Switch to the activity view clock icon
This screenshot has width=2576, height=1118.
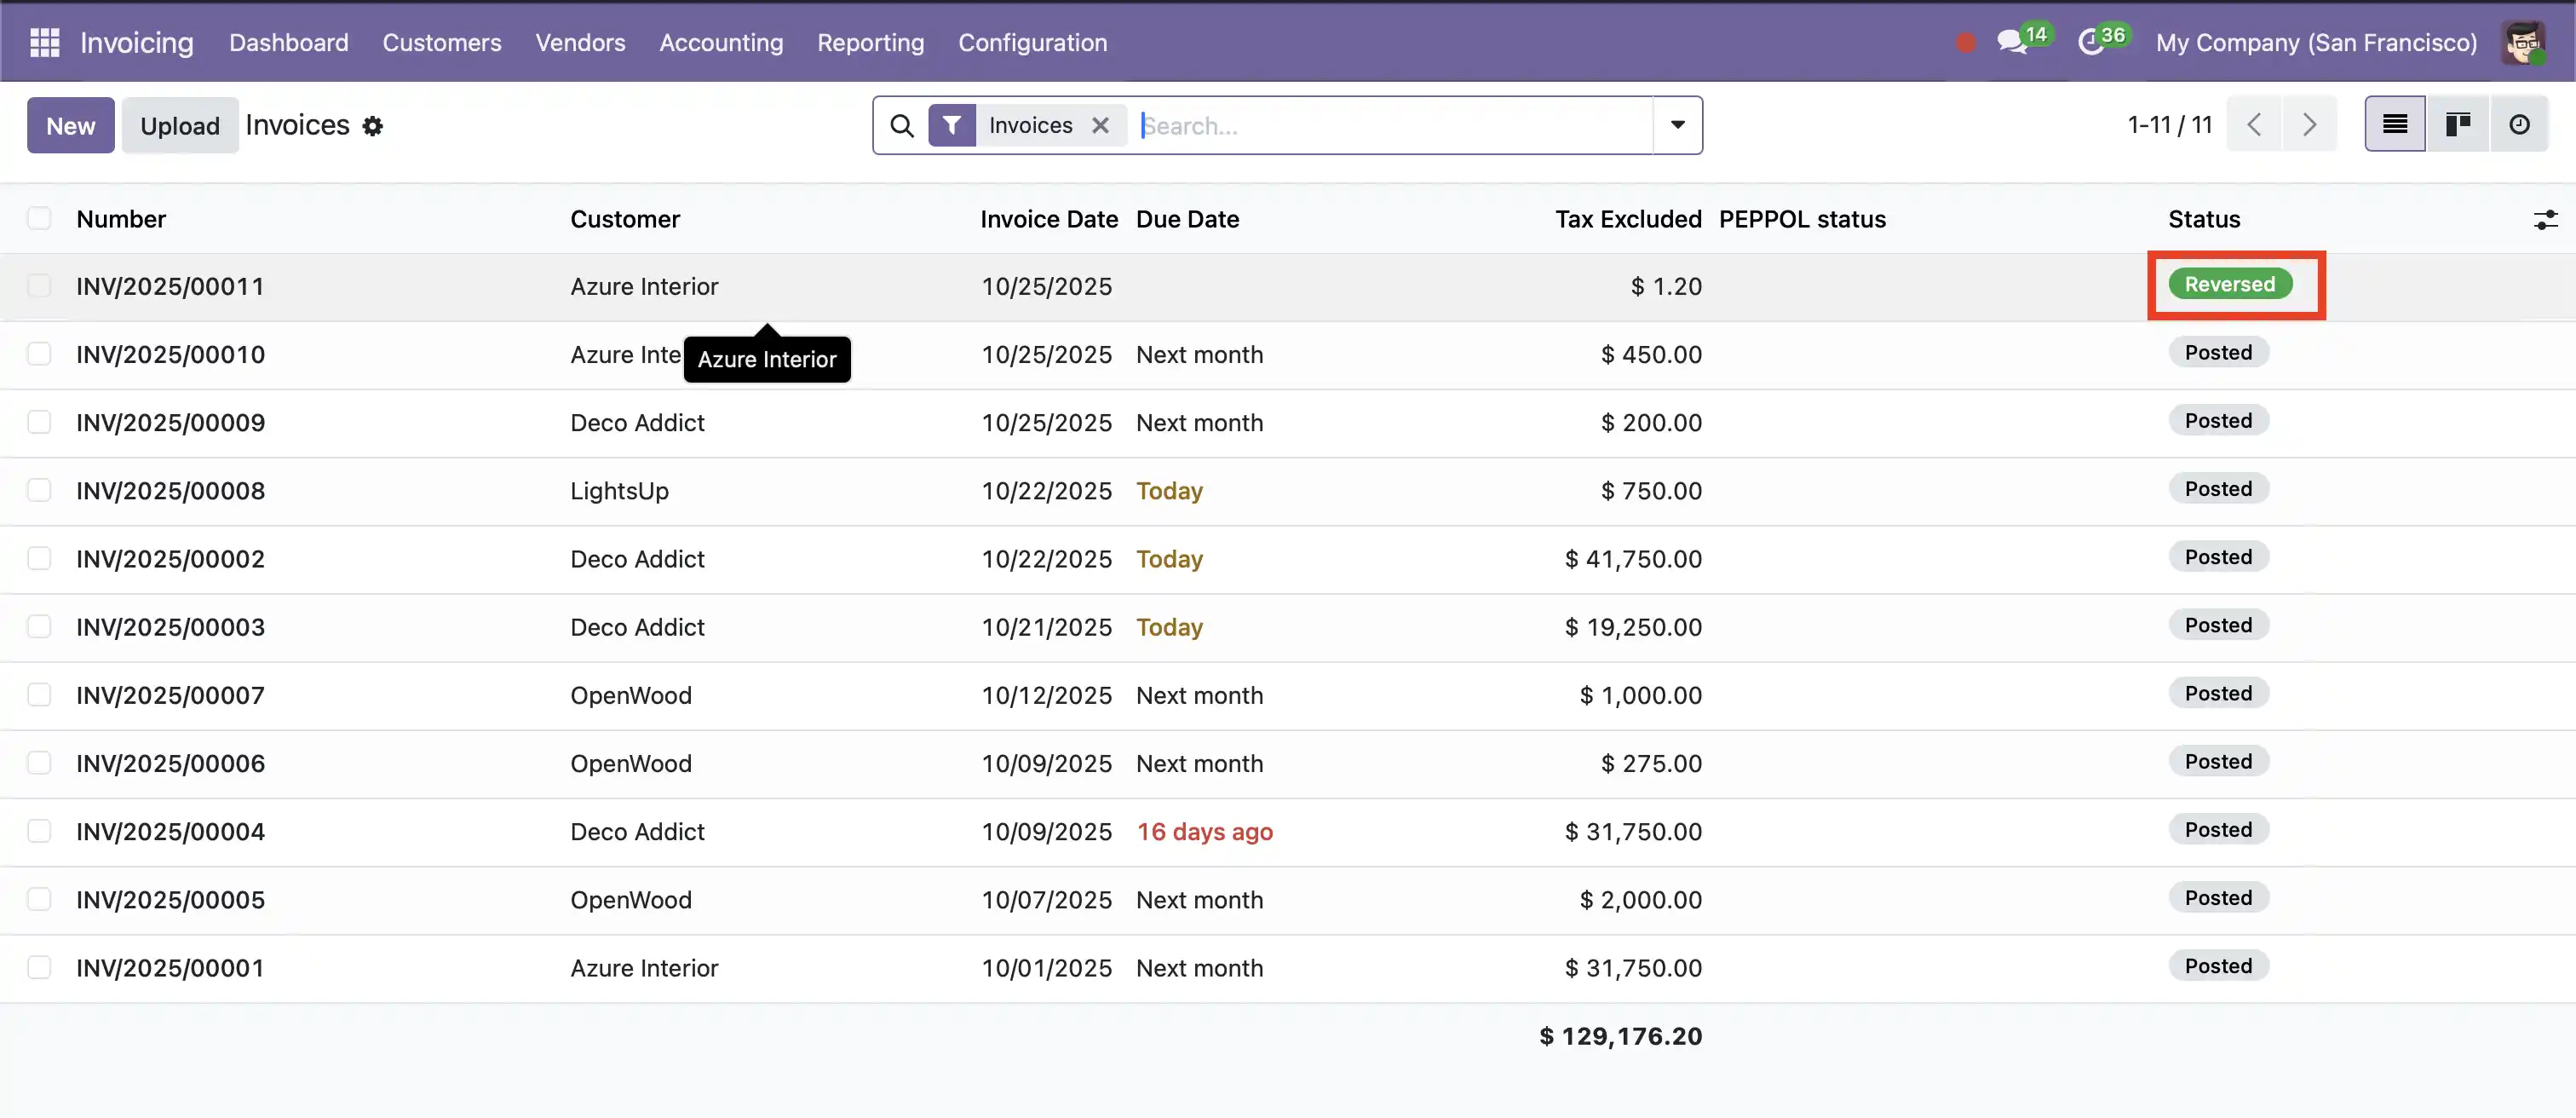coord(2519,124)
